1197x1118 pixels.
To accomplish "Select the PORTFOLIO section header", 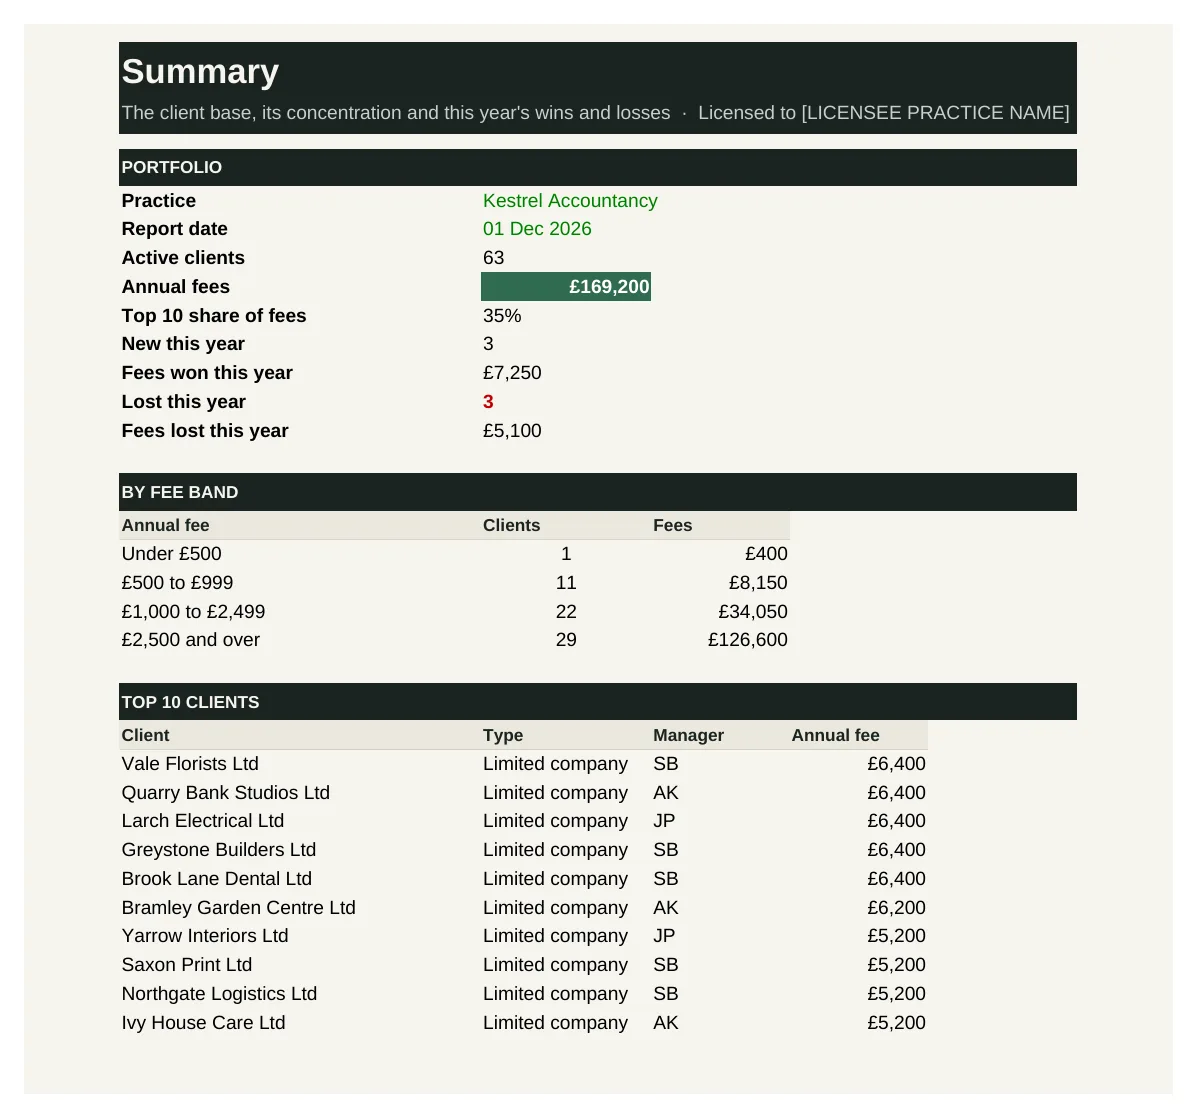I will pos(598,168).
